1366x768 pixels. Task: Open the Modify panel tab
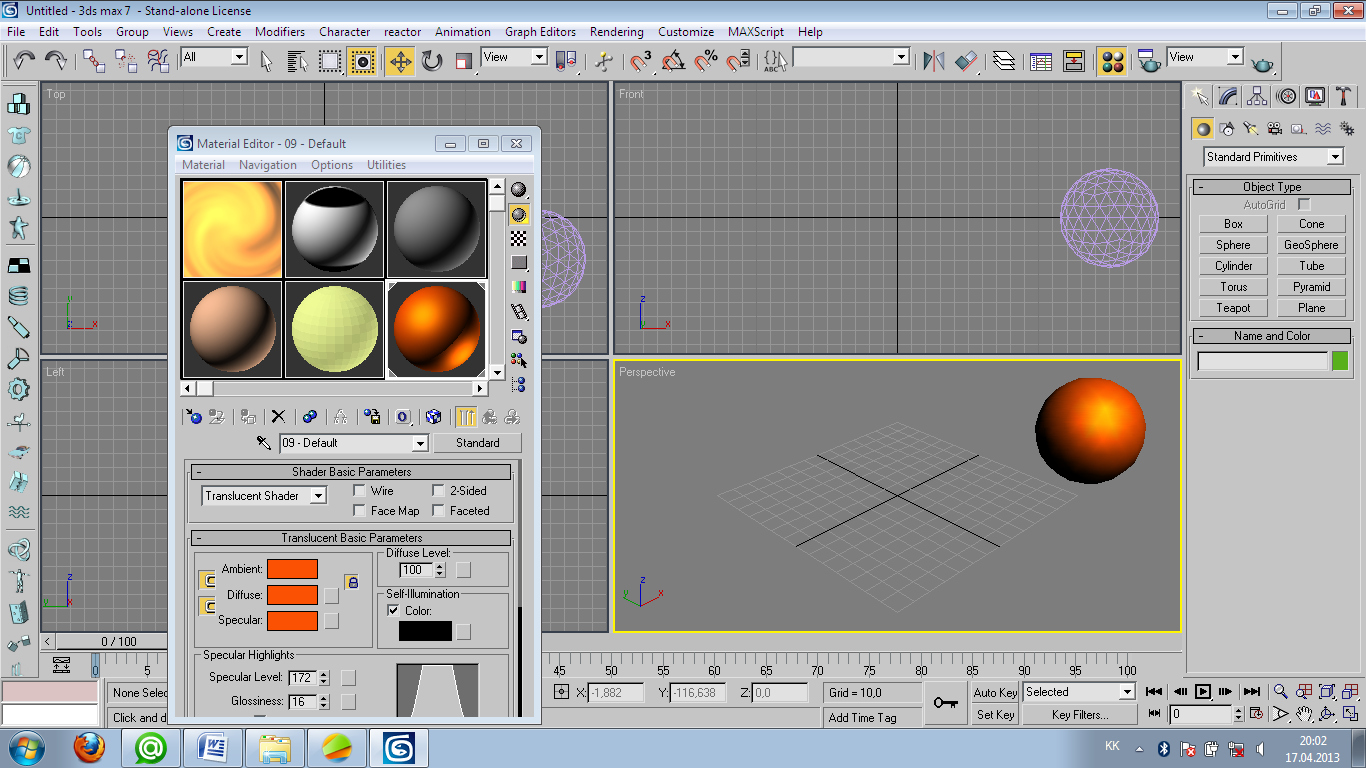tap(1229, 96)
